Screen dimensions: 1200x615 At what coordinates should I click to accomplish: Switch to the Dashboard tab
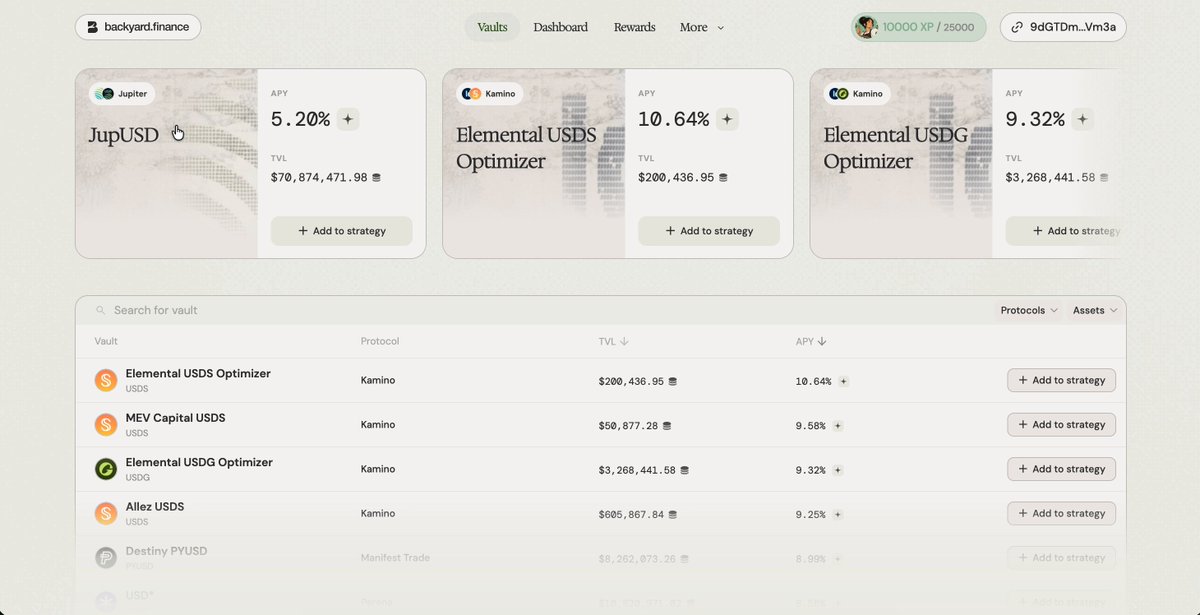tap(560, 27)
